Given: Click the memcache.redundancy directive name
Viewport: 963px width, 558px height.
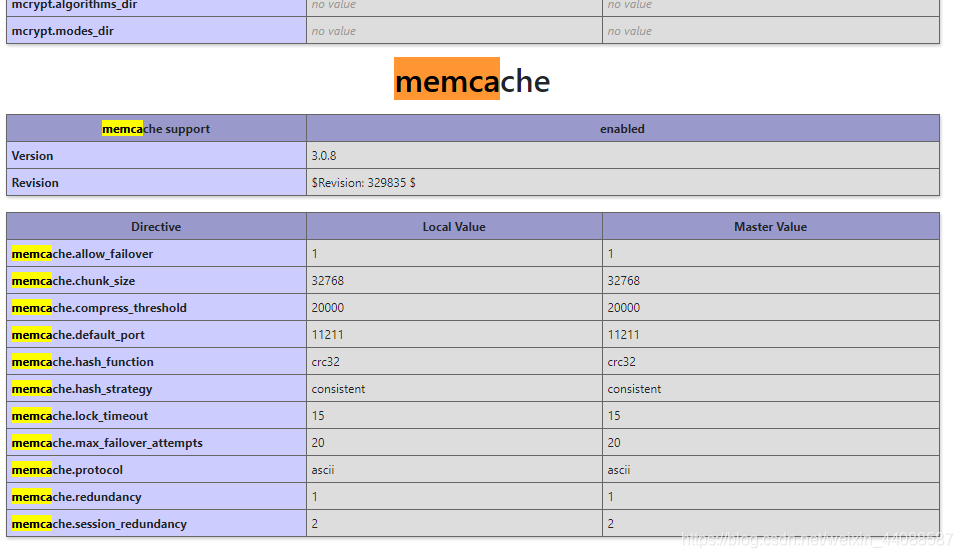Looking at the screenshot, I should 76,497.
